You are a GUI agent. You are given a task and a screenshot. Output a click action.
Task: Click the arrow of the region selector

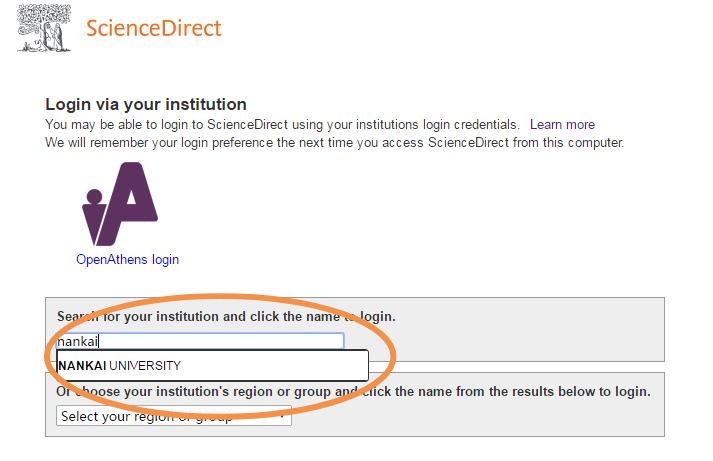click(x=283, y=416)
